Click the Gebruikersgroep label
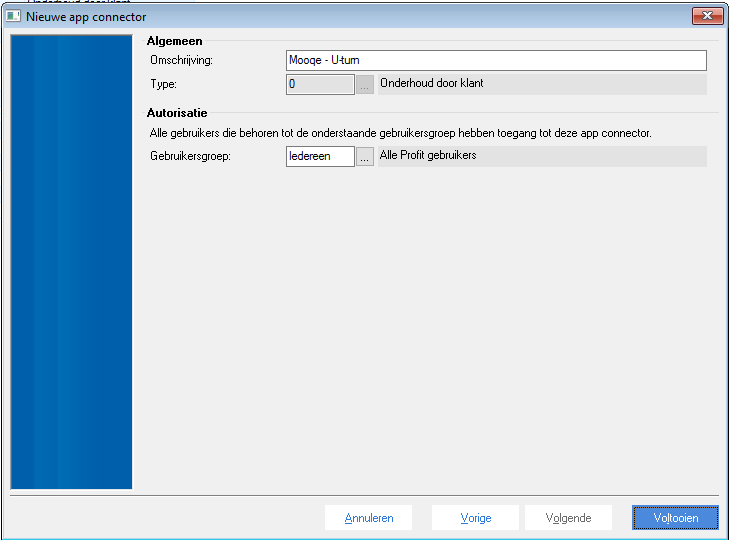The width and height of the screenshot is (731, 540). (187, 156)
